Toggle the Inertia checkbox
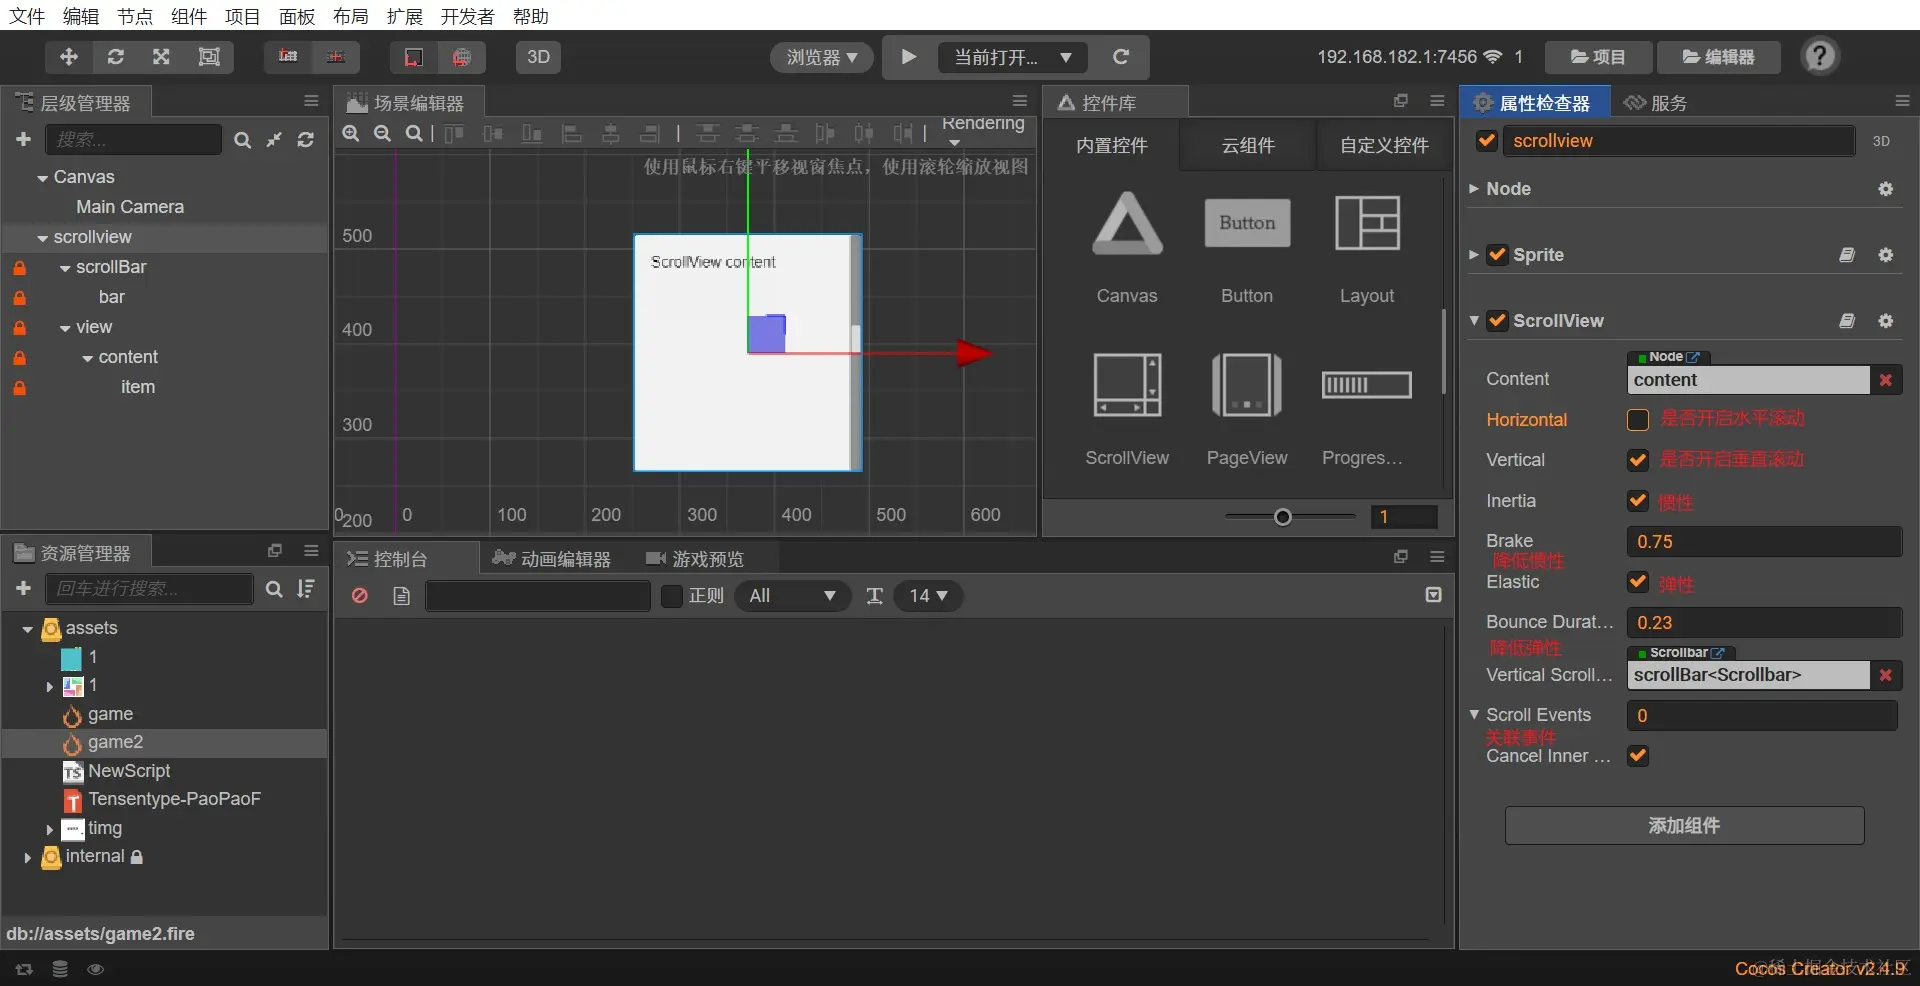 point(1638,501)
